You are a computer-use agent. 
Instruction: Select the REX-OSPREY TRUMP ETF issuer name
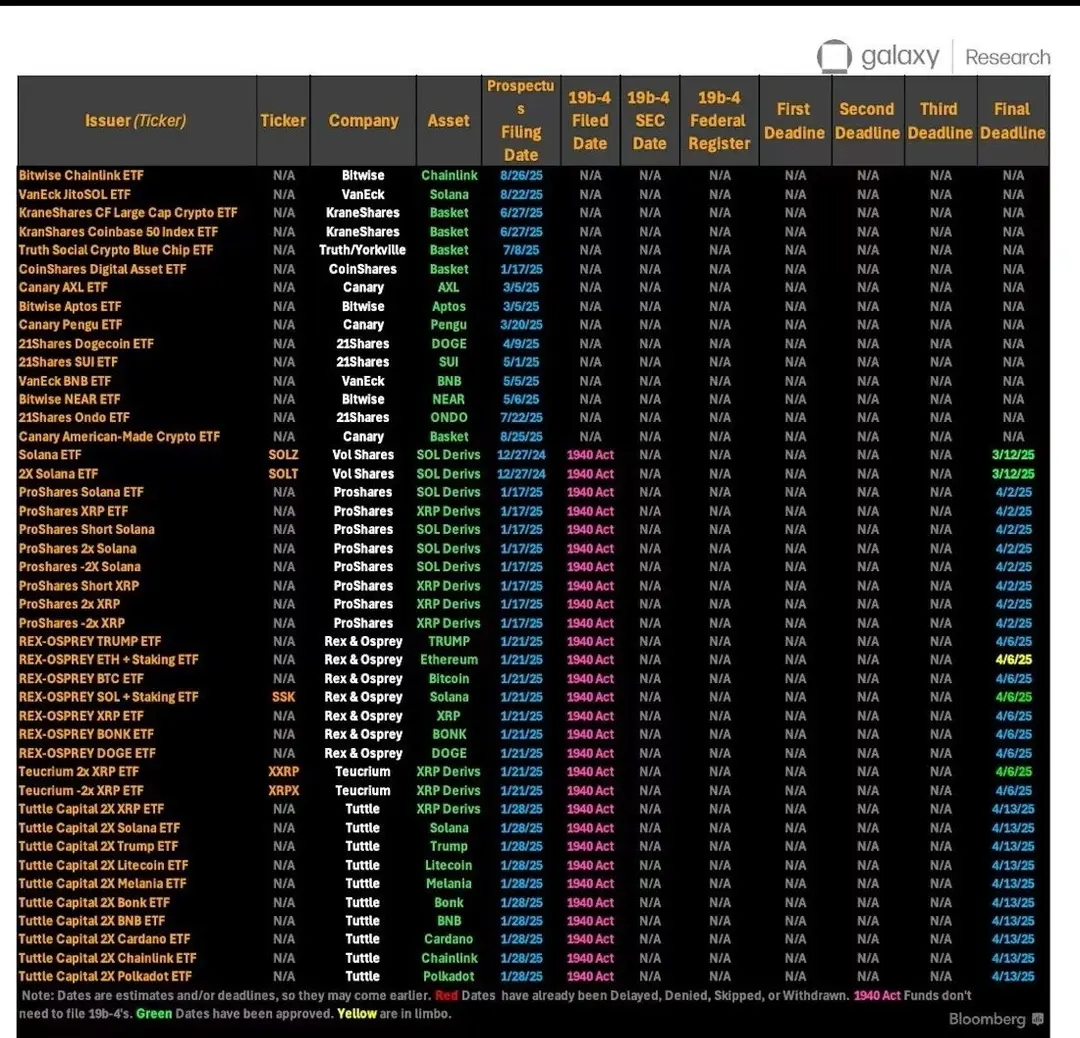pos(90,641)
